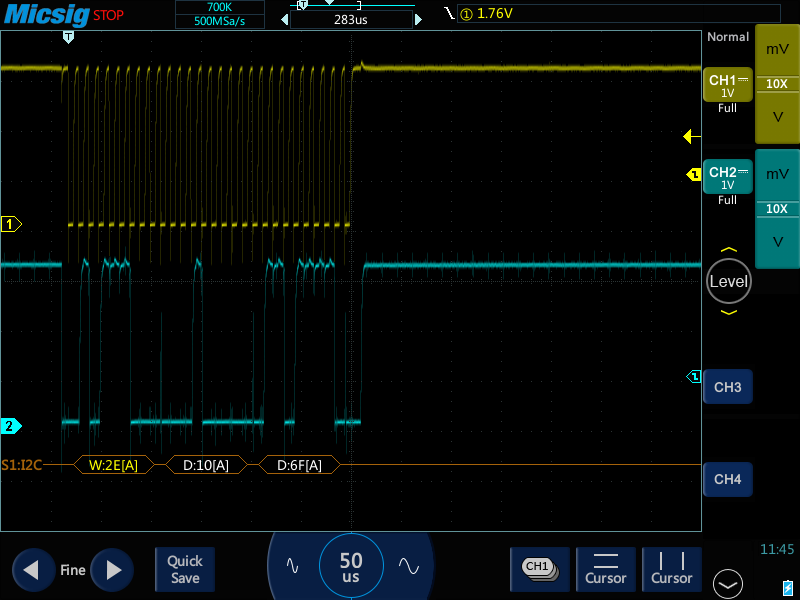Tap the battery charging icon

(x=788, y=587)
